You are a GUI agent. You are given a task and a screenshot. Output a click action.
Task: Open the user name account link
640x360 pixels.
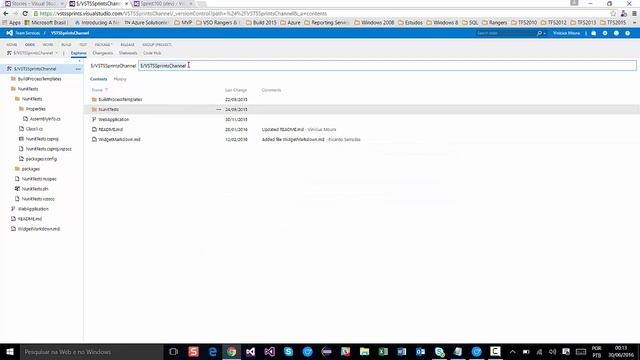click(x=566, y=33)
